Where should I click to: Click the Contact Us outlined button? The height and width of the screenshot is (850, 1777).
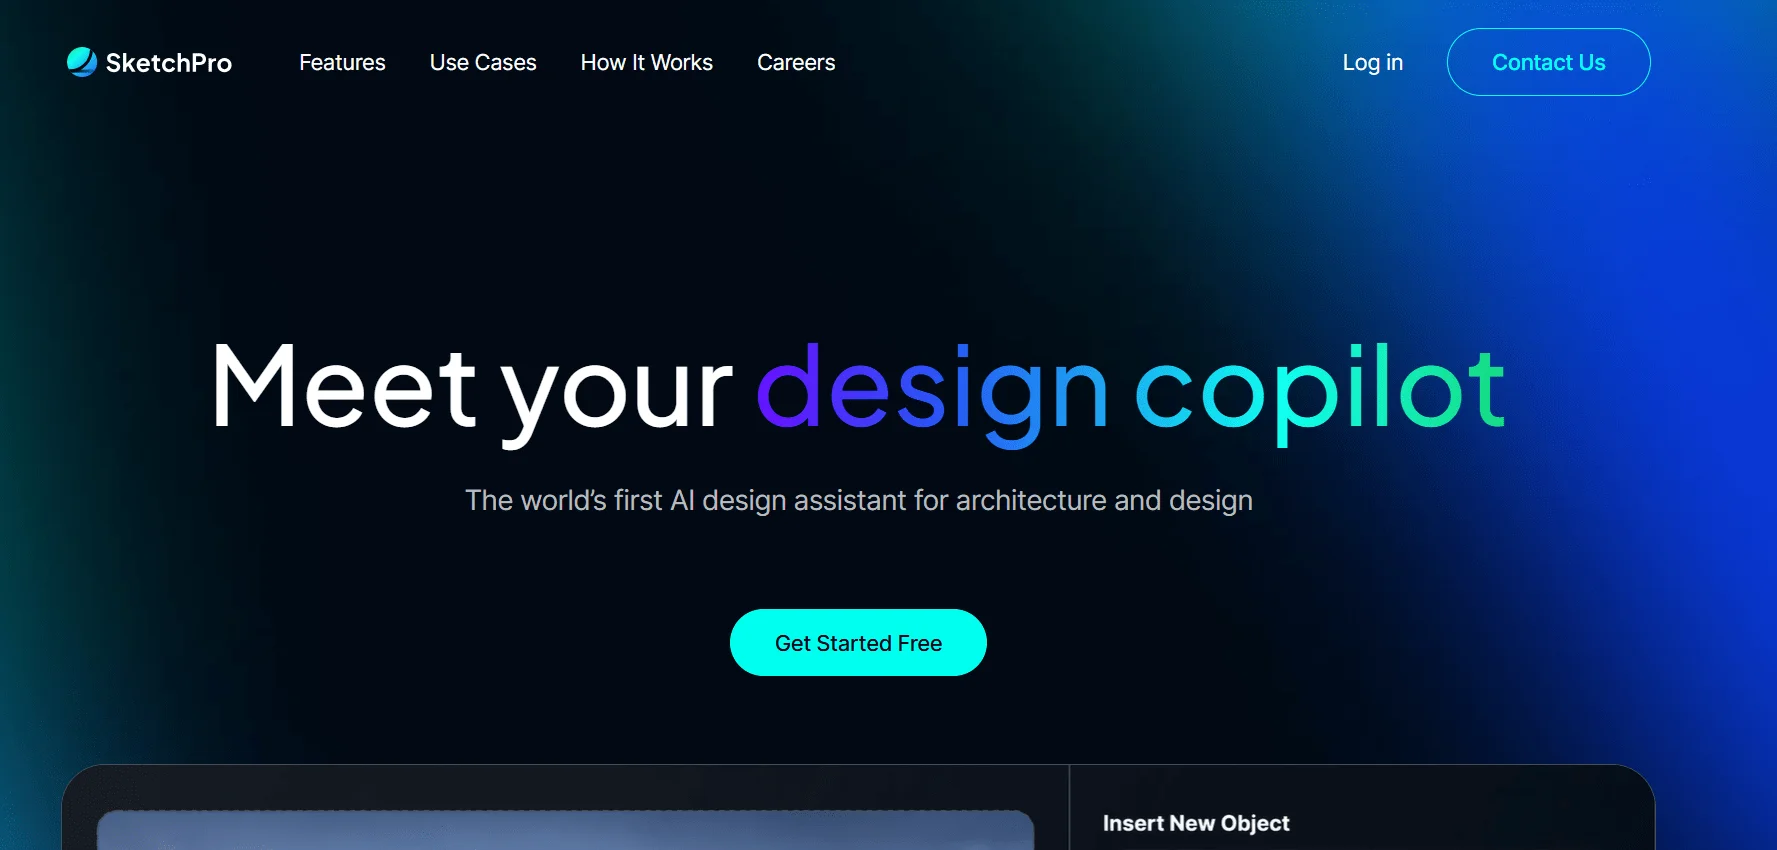pos(1548,62)
